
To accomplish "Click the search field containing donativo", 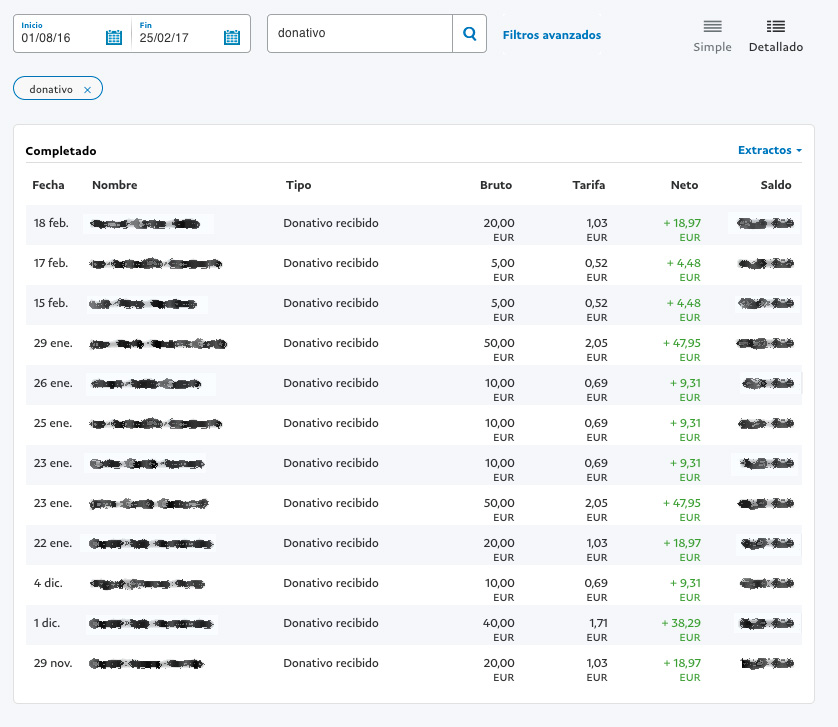I will click(x=360, y=34).
